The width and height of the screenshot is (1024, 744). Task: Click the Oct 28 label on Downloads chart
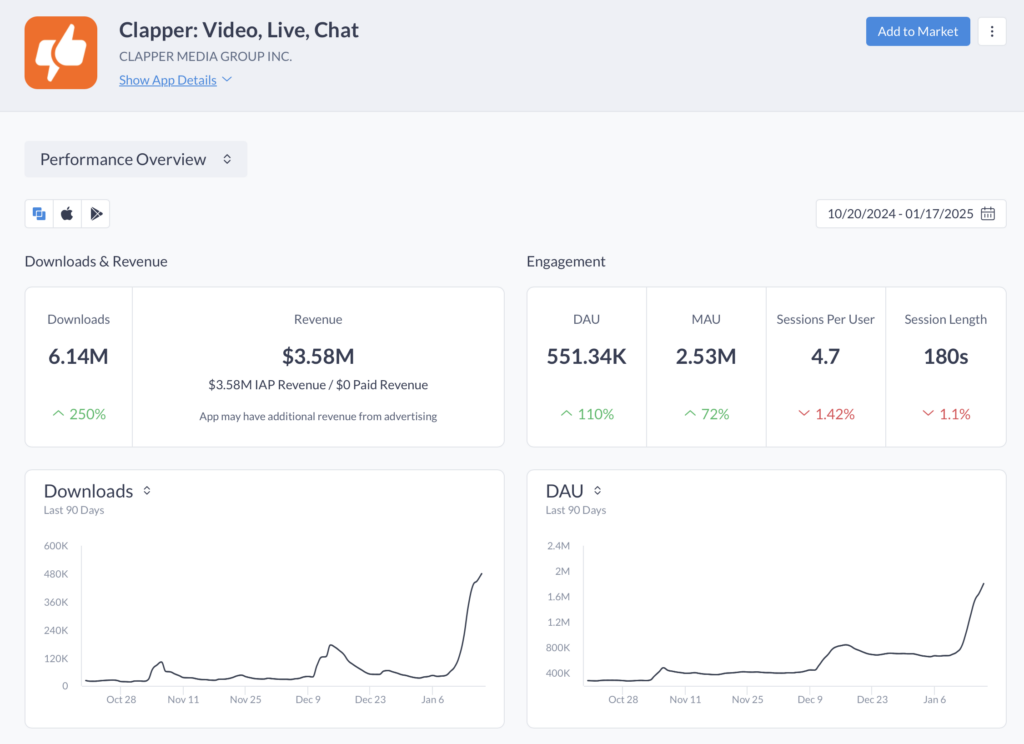point(121,700)
